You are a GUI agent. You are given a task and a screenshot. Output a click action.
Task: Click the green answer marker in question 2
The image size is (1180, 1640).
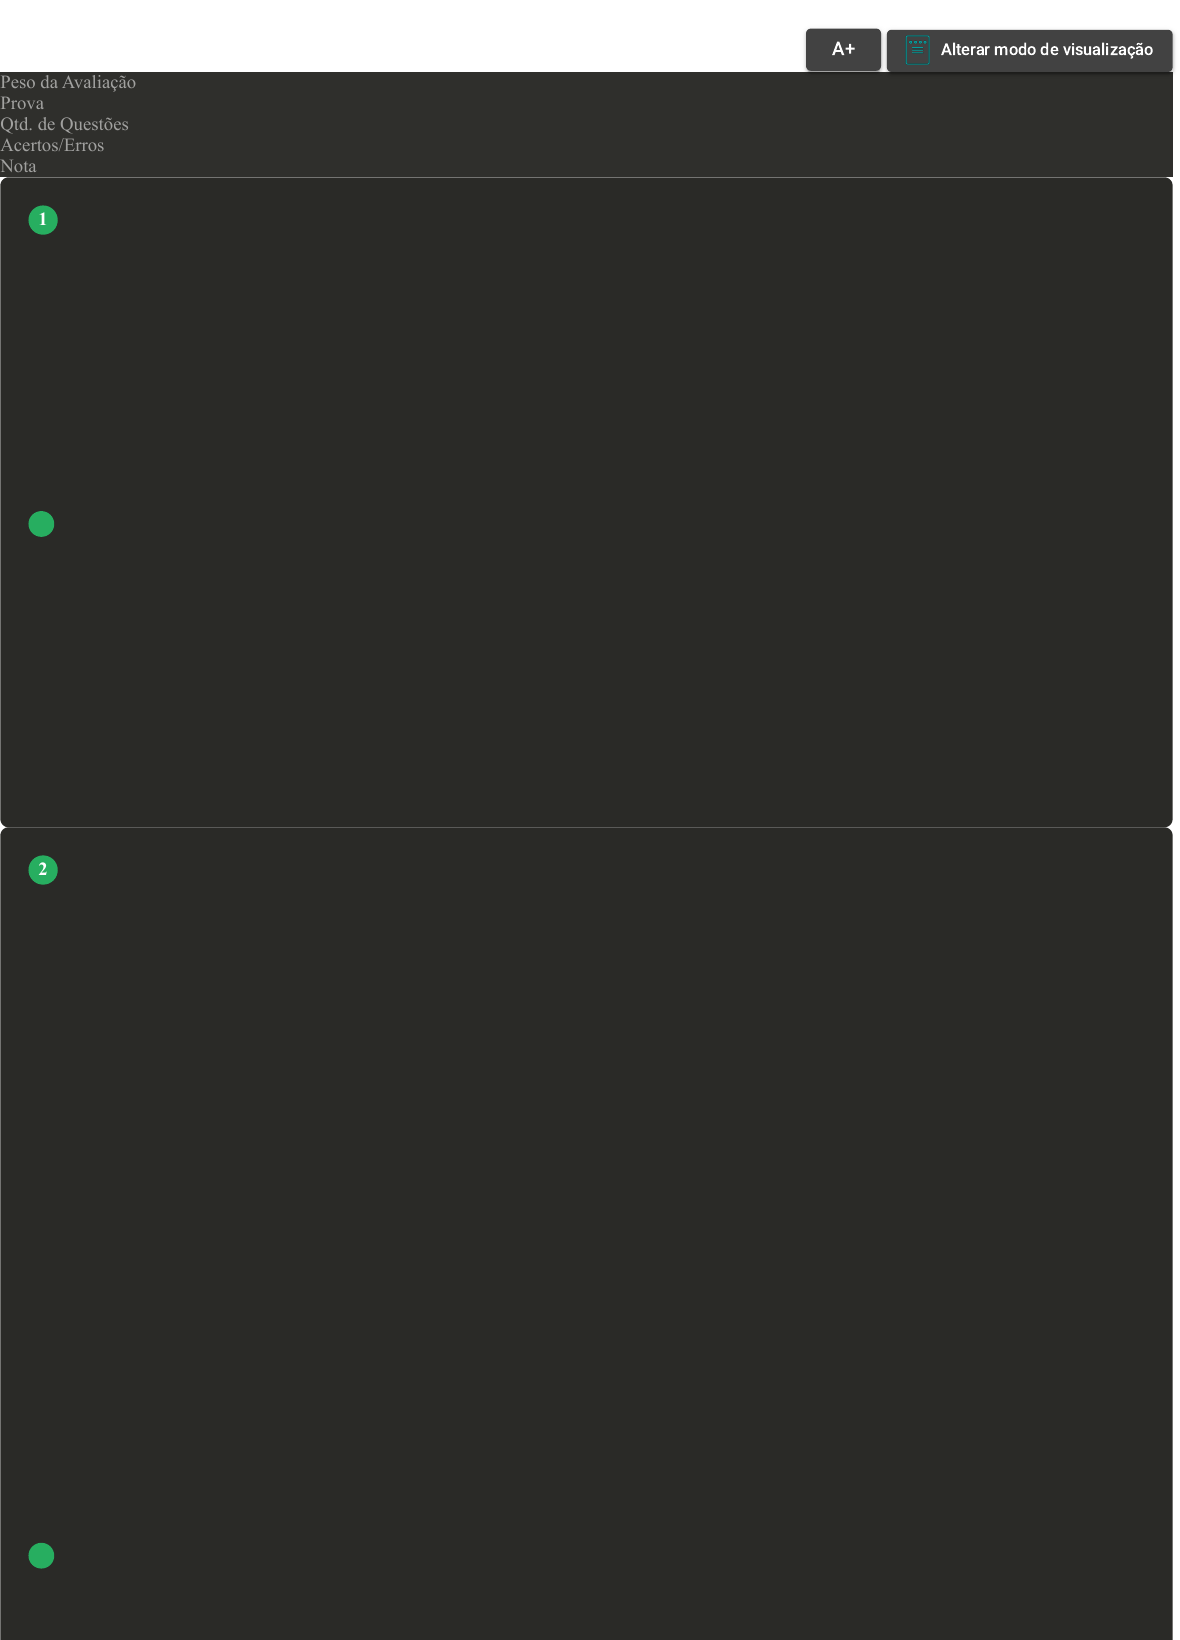(41, 1556)
